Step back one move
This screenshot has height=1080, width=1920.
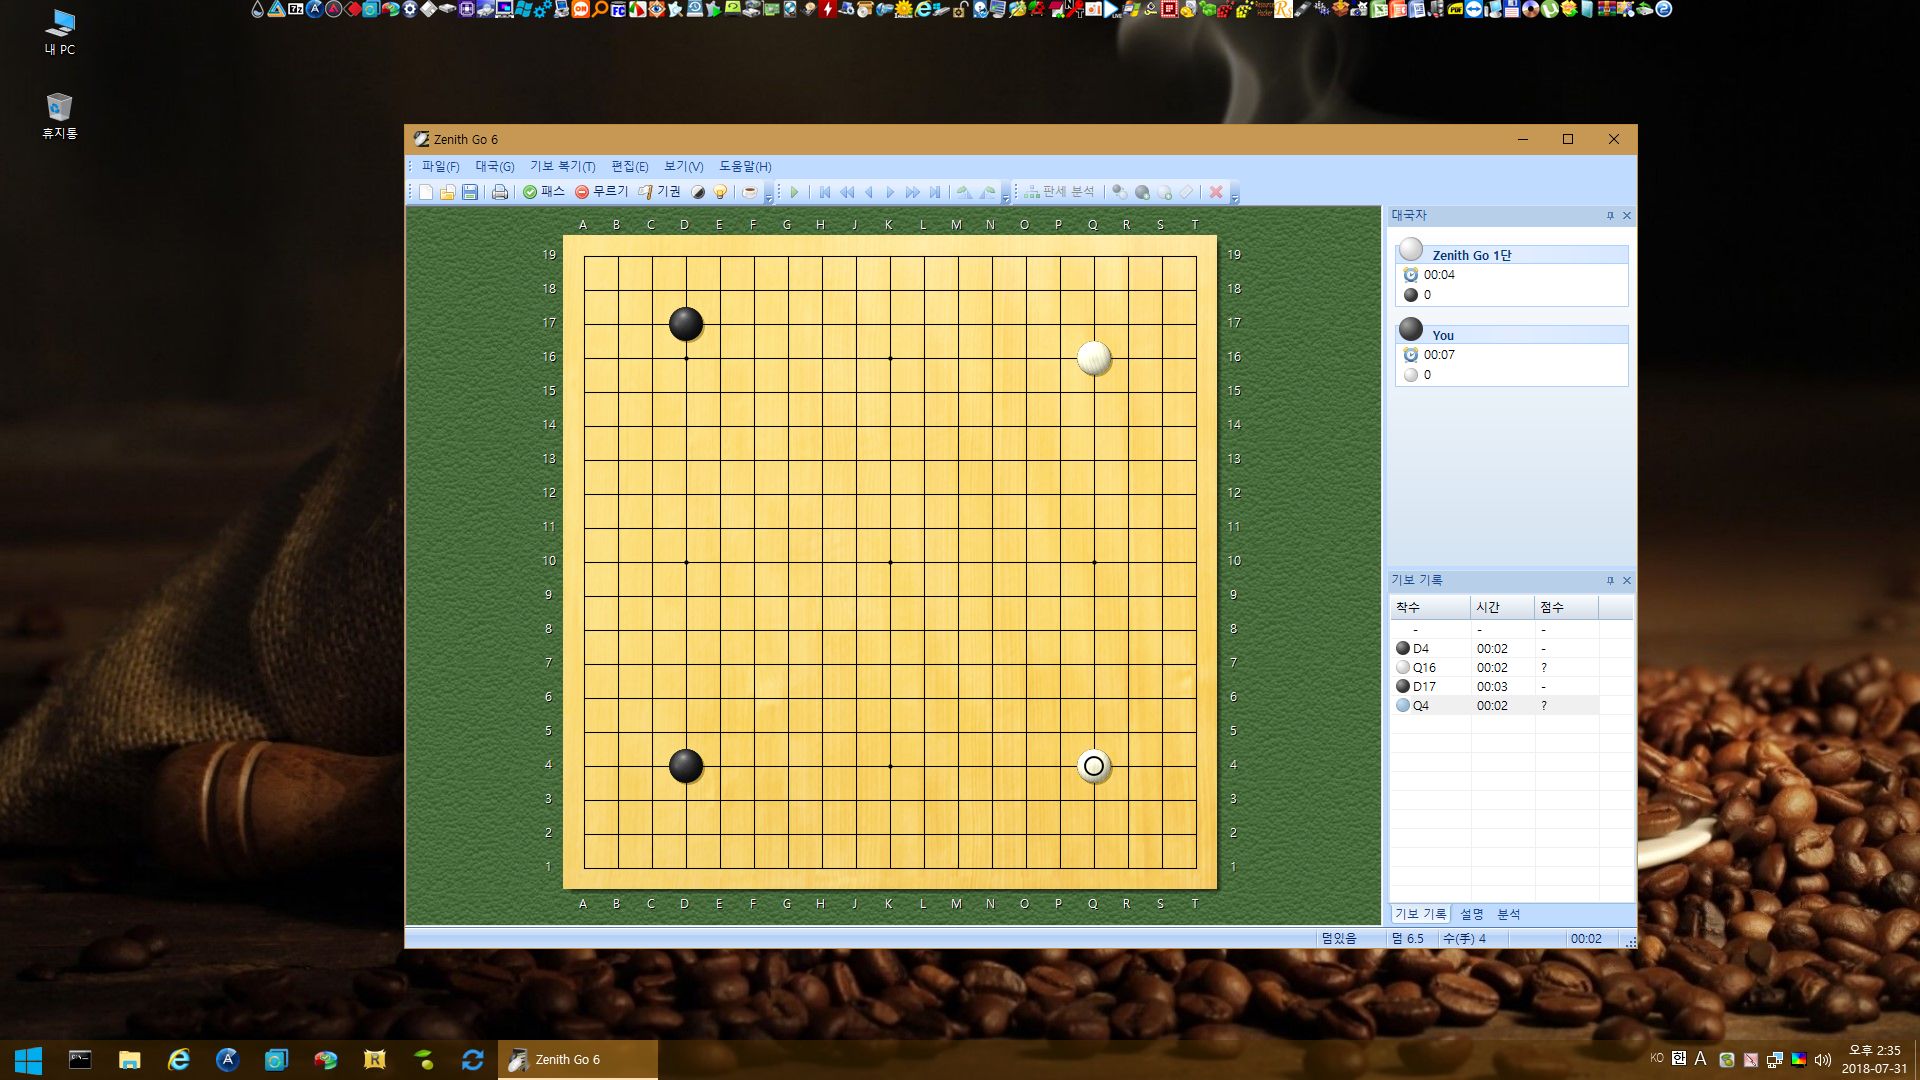pyautogui.click(x=869, y=192)
